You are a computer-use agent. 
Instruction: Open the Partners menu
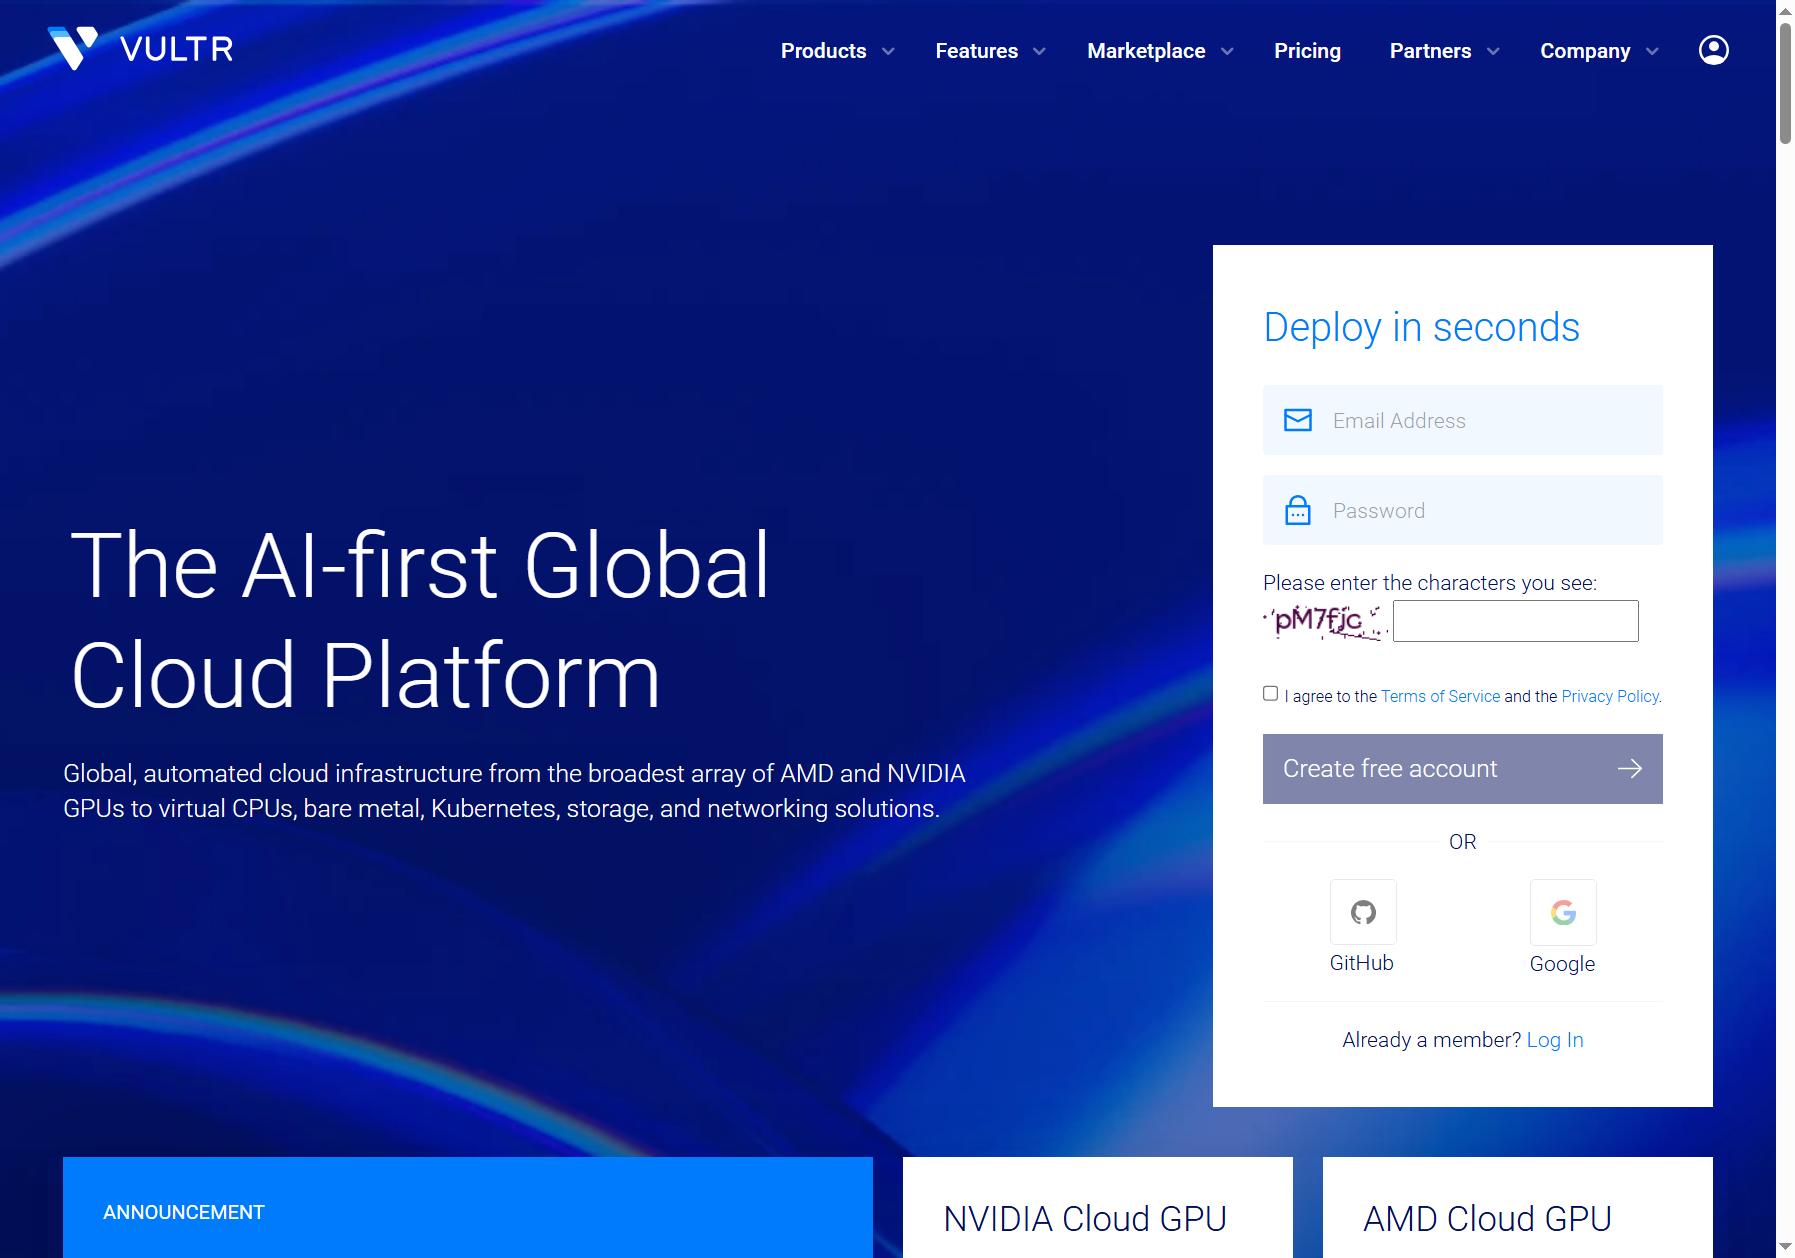click(1430, 51)
